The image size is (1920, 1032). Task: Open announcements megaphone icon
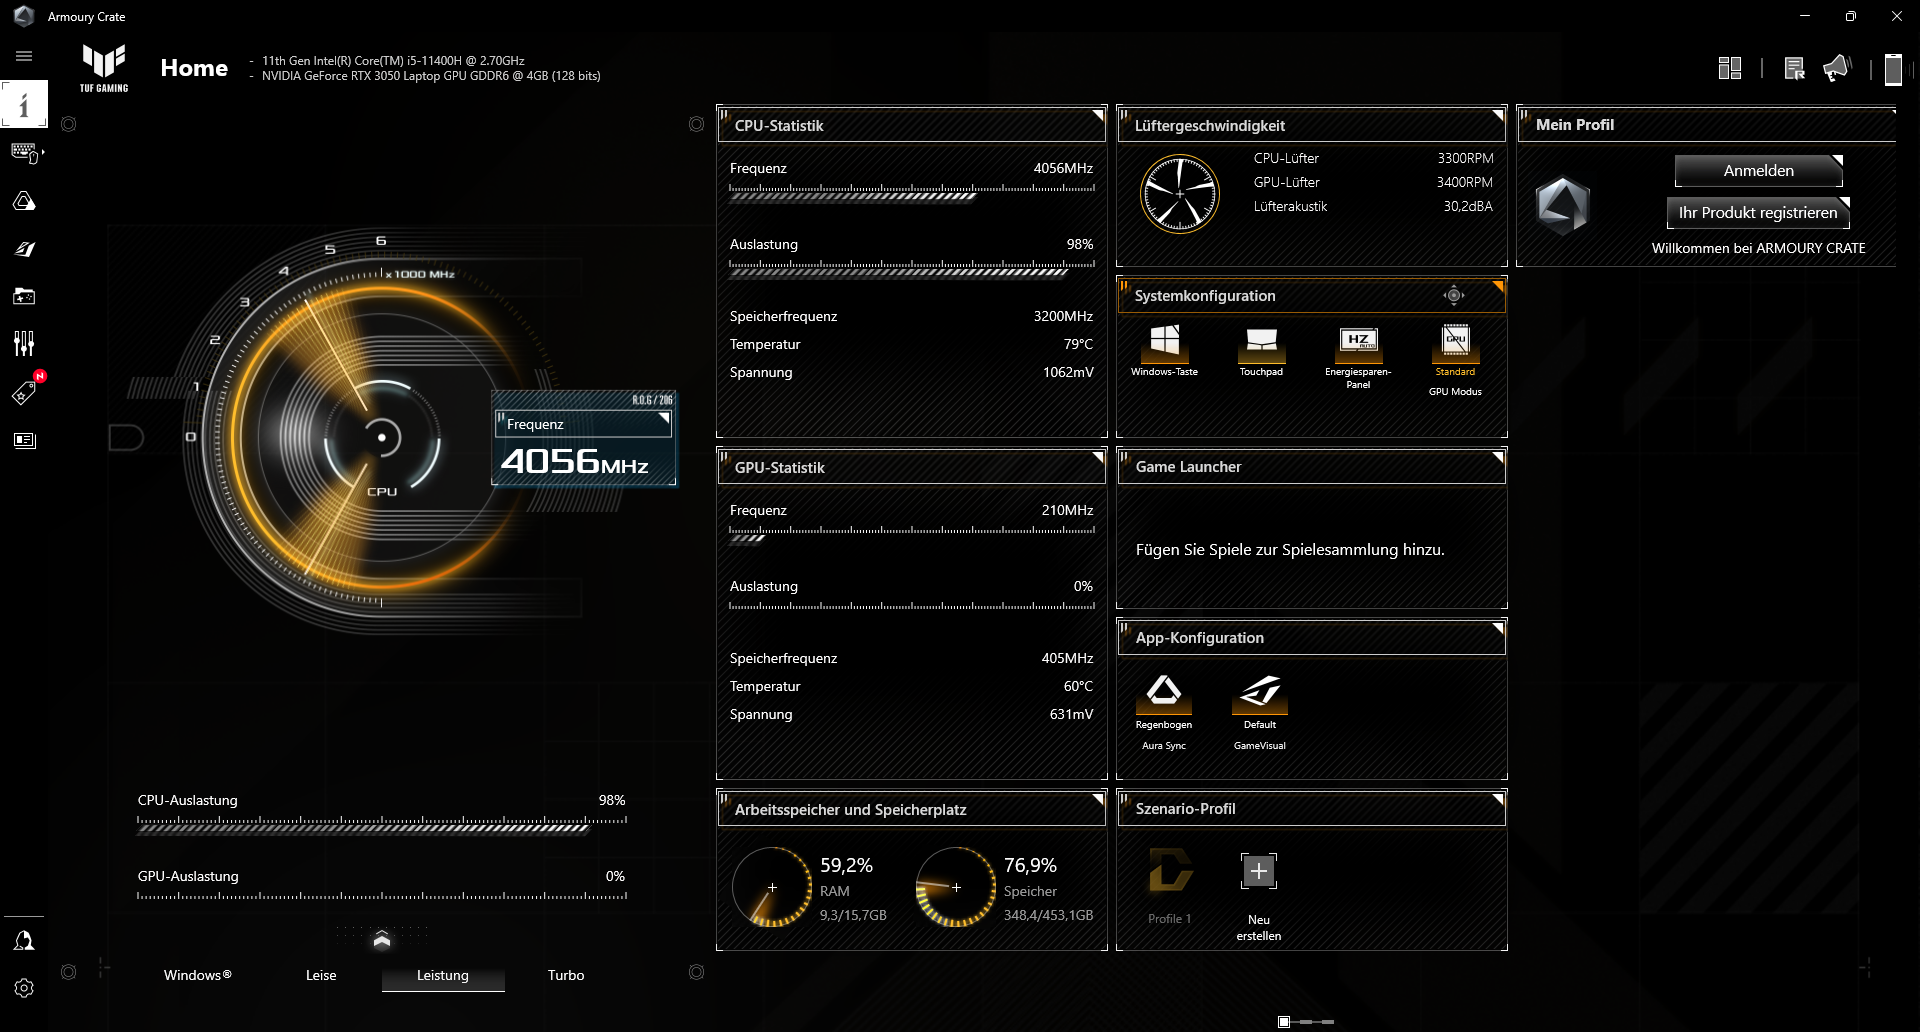[x=1837, y=68]
